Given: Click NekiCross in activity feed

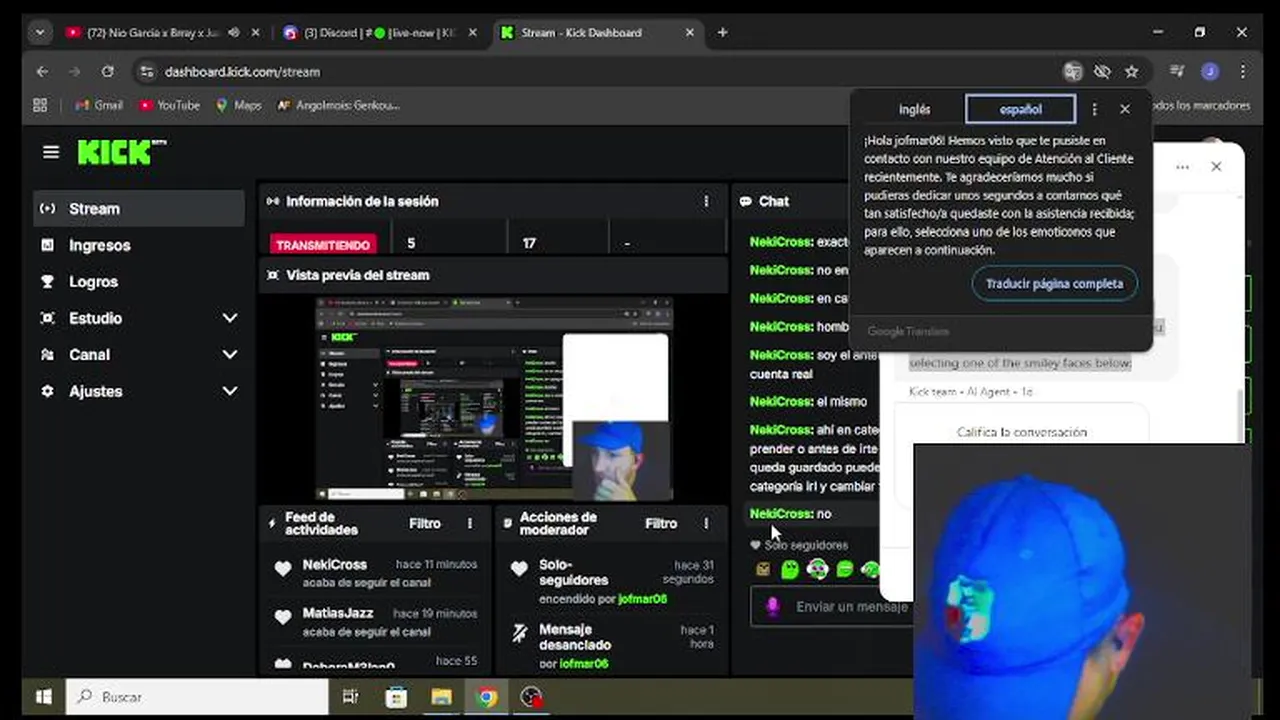Looking at the screenshot, I should [x=335, y=564].
